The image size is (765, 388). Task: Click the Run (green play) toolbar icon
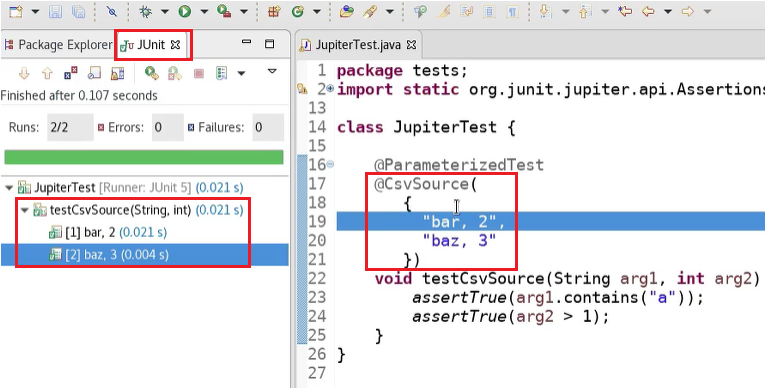point(184,11)
